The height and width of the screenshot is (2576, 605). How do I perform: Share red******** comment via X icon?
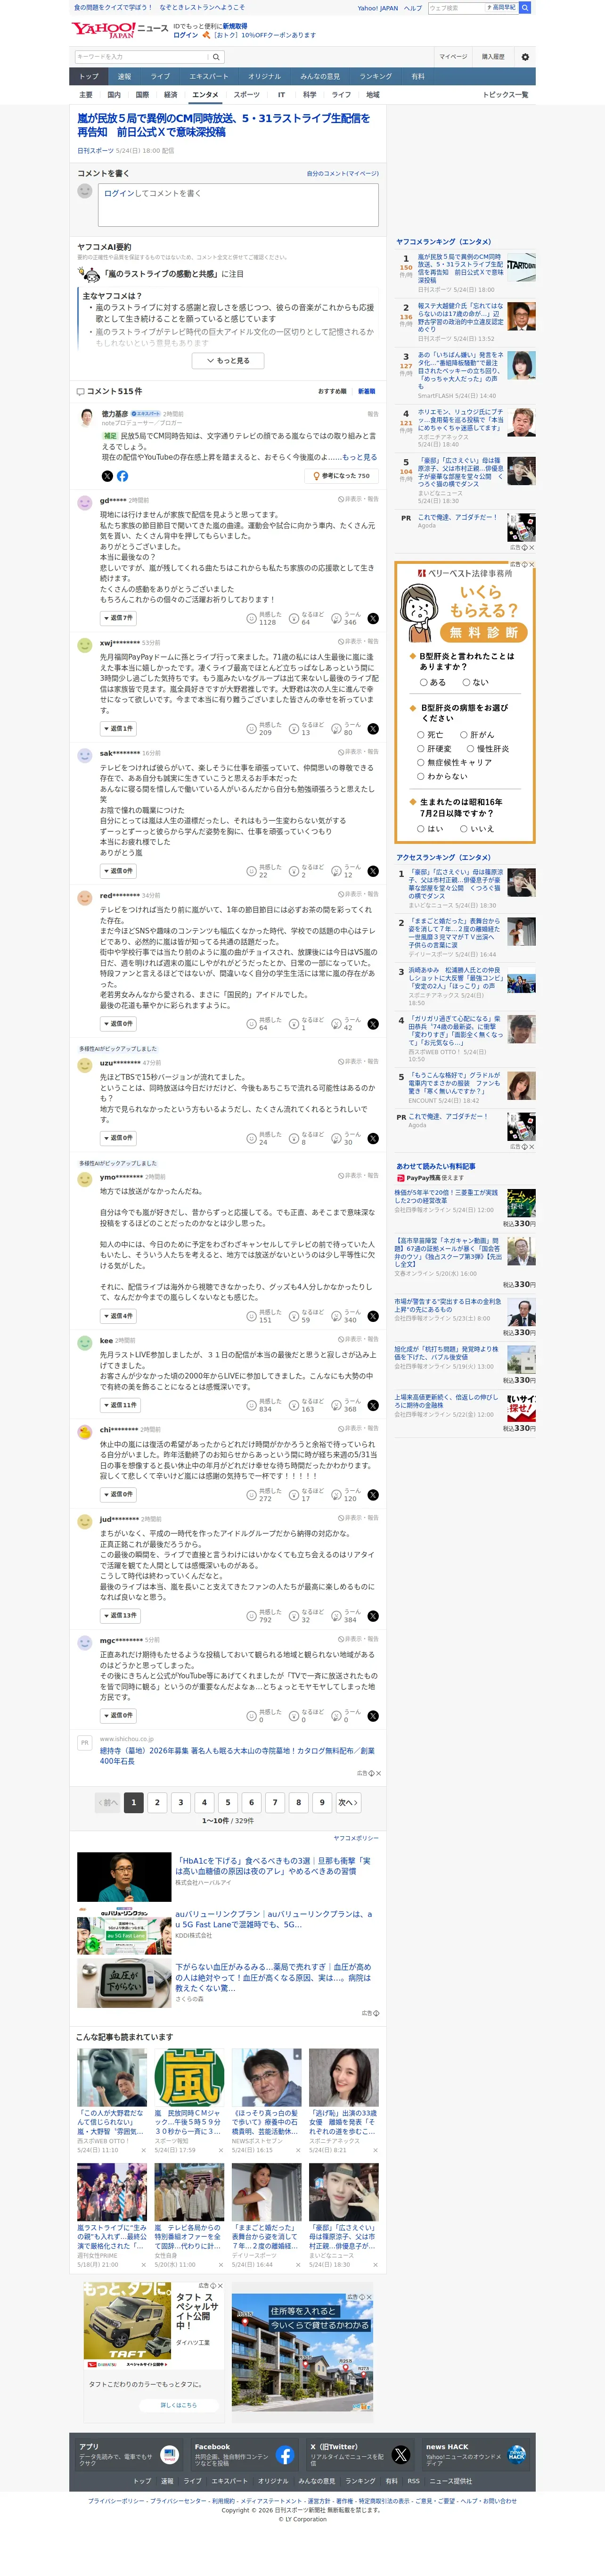[x=373, y=1023]
